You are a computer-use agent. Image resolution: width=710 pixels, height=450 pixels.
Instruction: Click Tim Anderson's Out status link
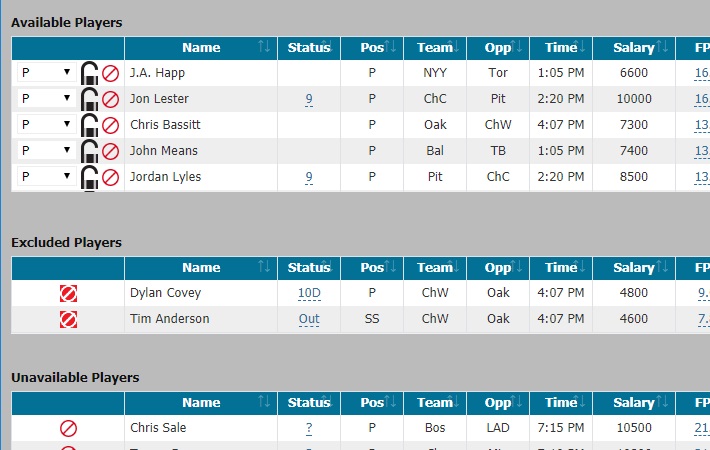point(309,319)
